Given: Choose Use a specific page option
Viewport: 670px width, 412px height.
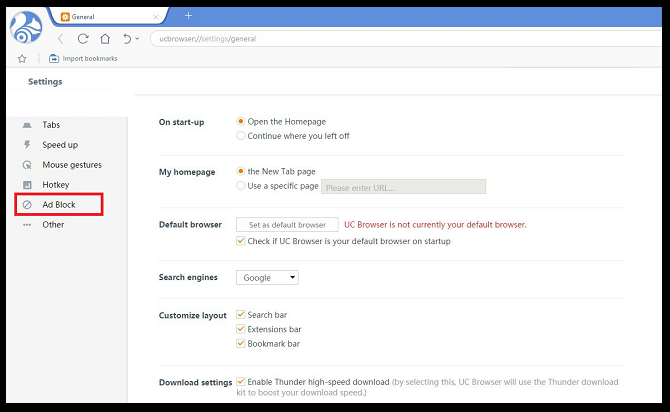Looking at the screenshot, I should pos(241,186).
